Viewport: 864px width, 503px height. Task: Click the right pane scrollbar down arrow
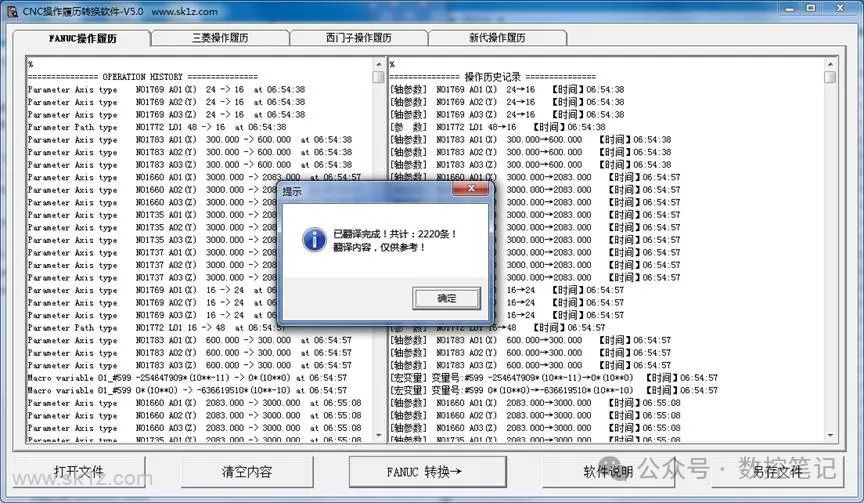(830, 435)
